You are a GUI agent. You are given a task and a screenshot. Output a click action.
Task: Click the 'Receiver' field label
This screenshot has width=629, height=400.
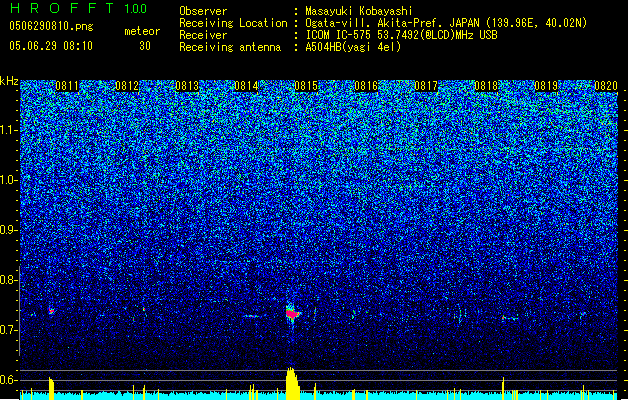coord(203,35)
